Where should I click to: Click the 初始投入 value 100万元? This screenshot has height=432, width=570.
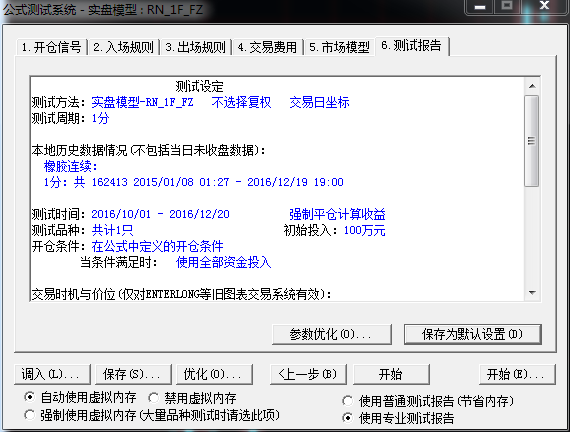pos(365,230)
